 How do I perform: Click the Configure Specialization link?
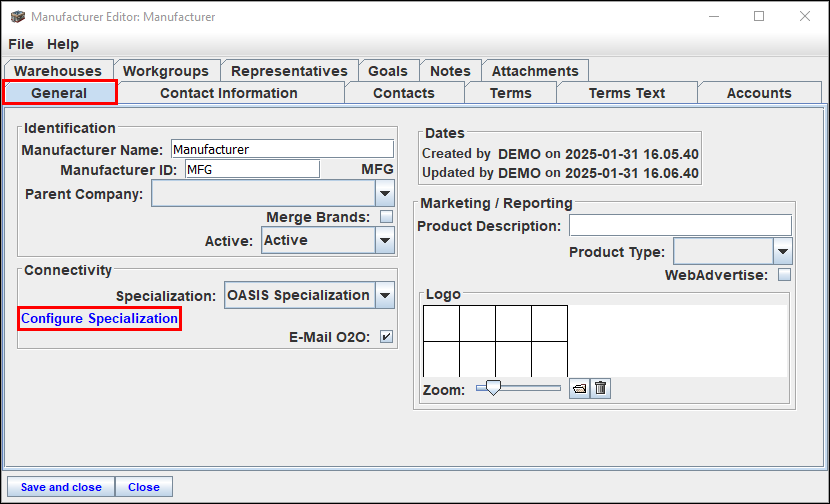[x=100, y=319]
